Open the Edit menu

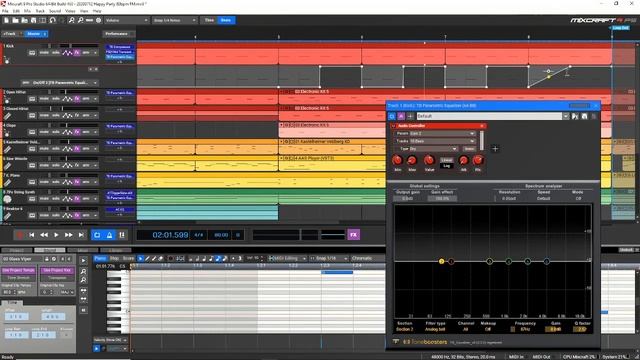coord(16,11)
